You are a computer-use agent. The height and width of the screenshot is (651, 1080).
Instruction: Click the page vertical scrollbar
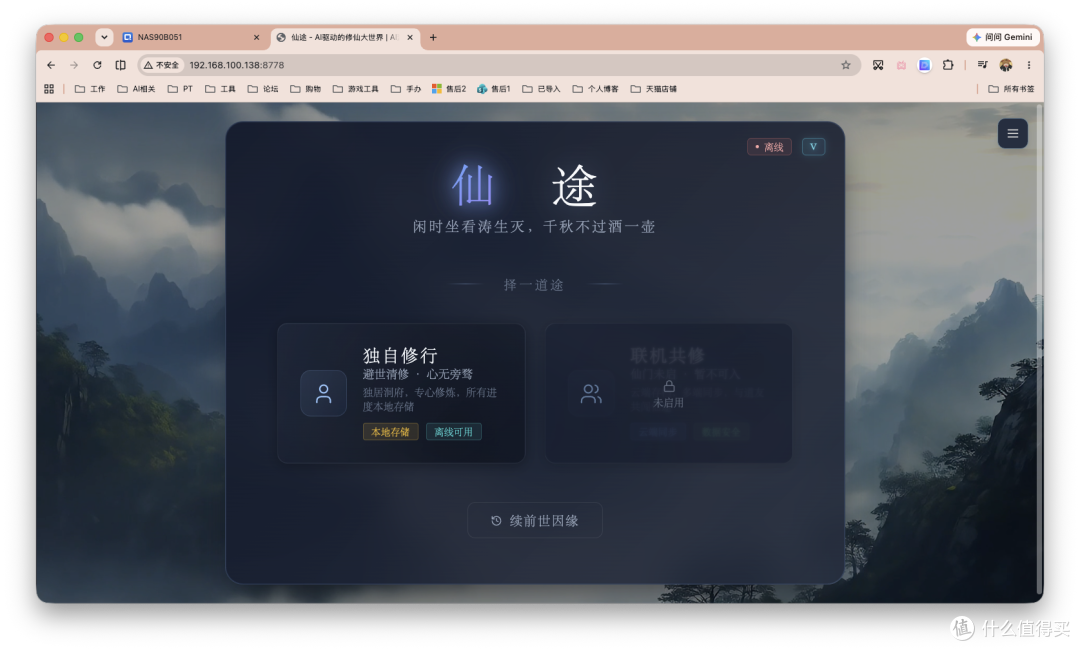pyautogui.click(x=1039, y=349)
